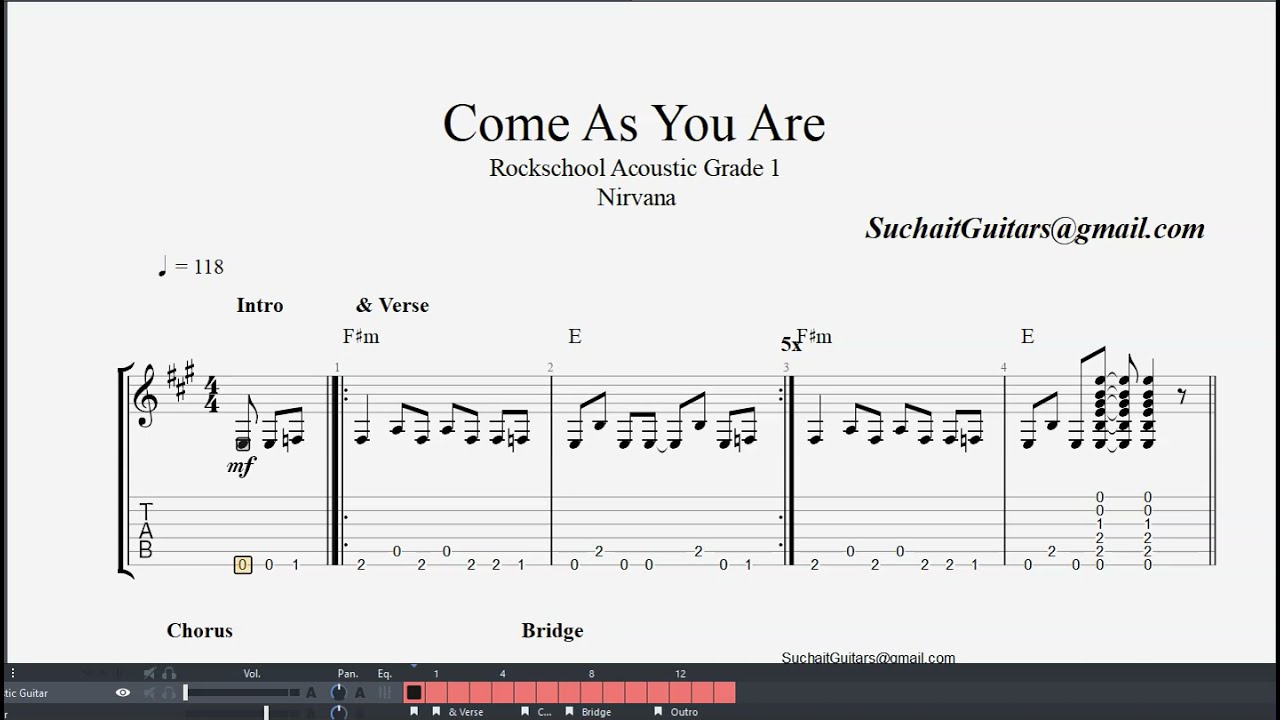1280x720 pixels.
Task: Toggle visibility eye of Acoustic Guitar track
Action: pyautogui.click(x=123, y=692)
